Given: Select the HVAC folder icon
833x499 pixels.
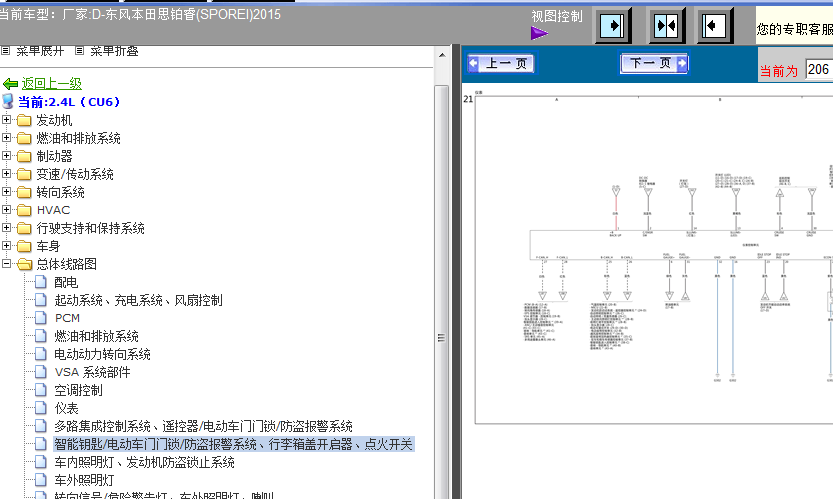Looking at the screenshot, I should tap(24, 210).
